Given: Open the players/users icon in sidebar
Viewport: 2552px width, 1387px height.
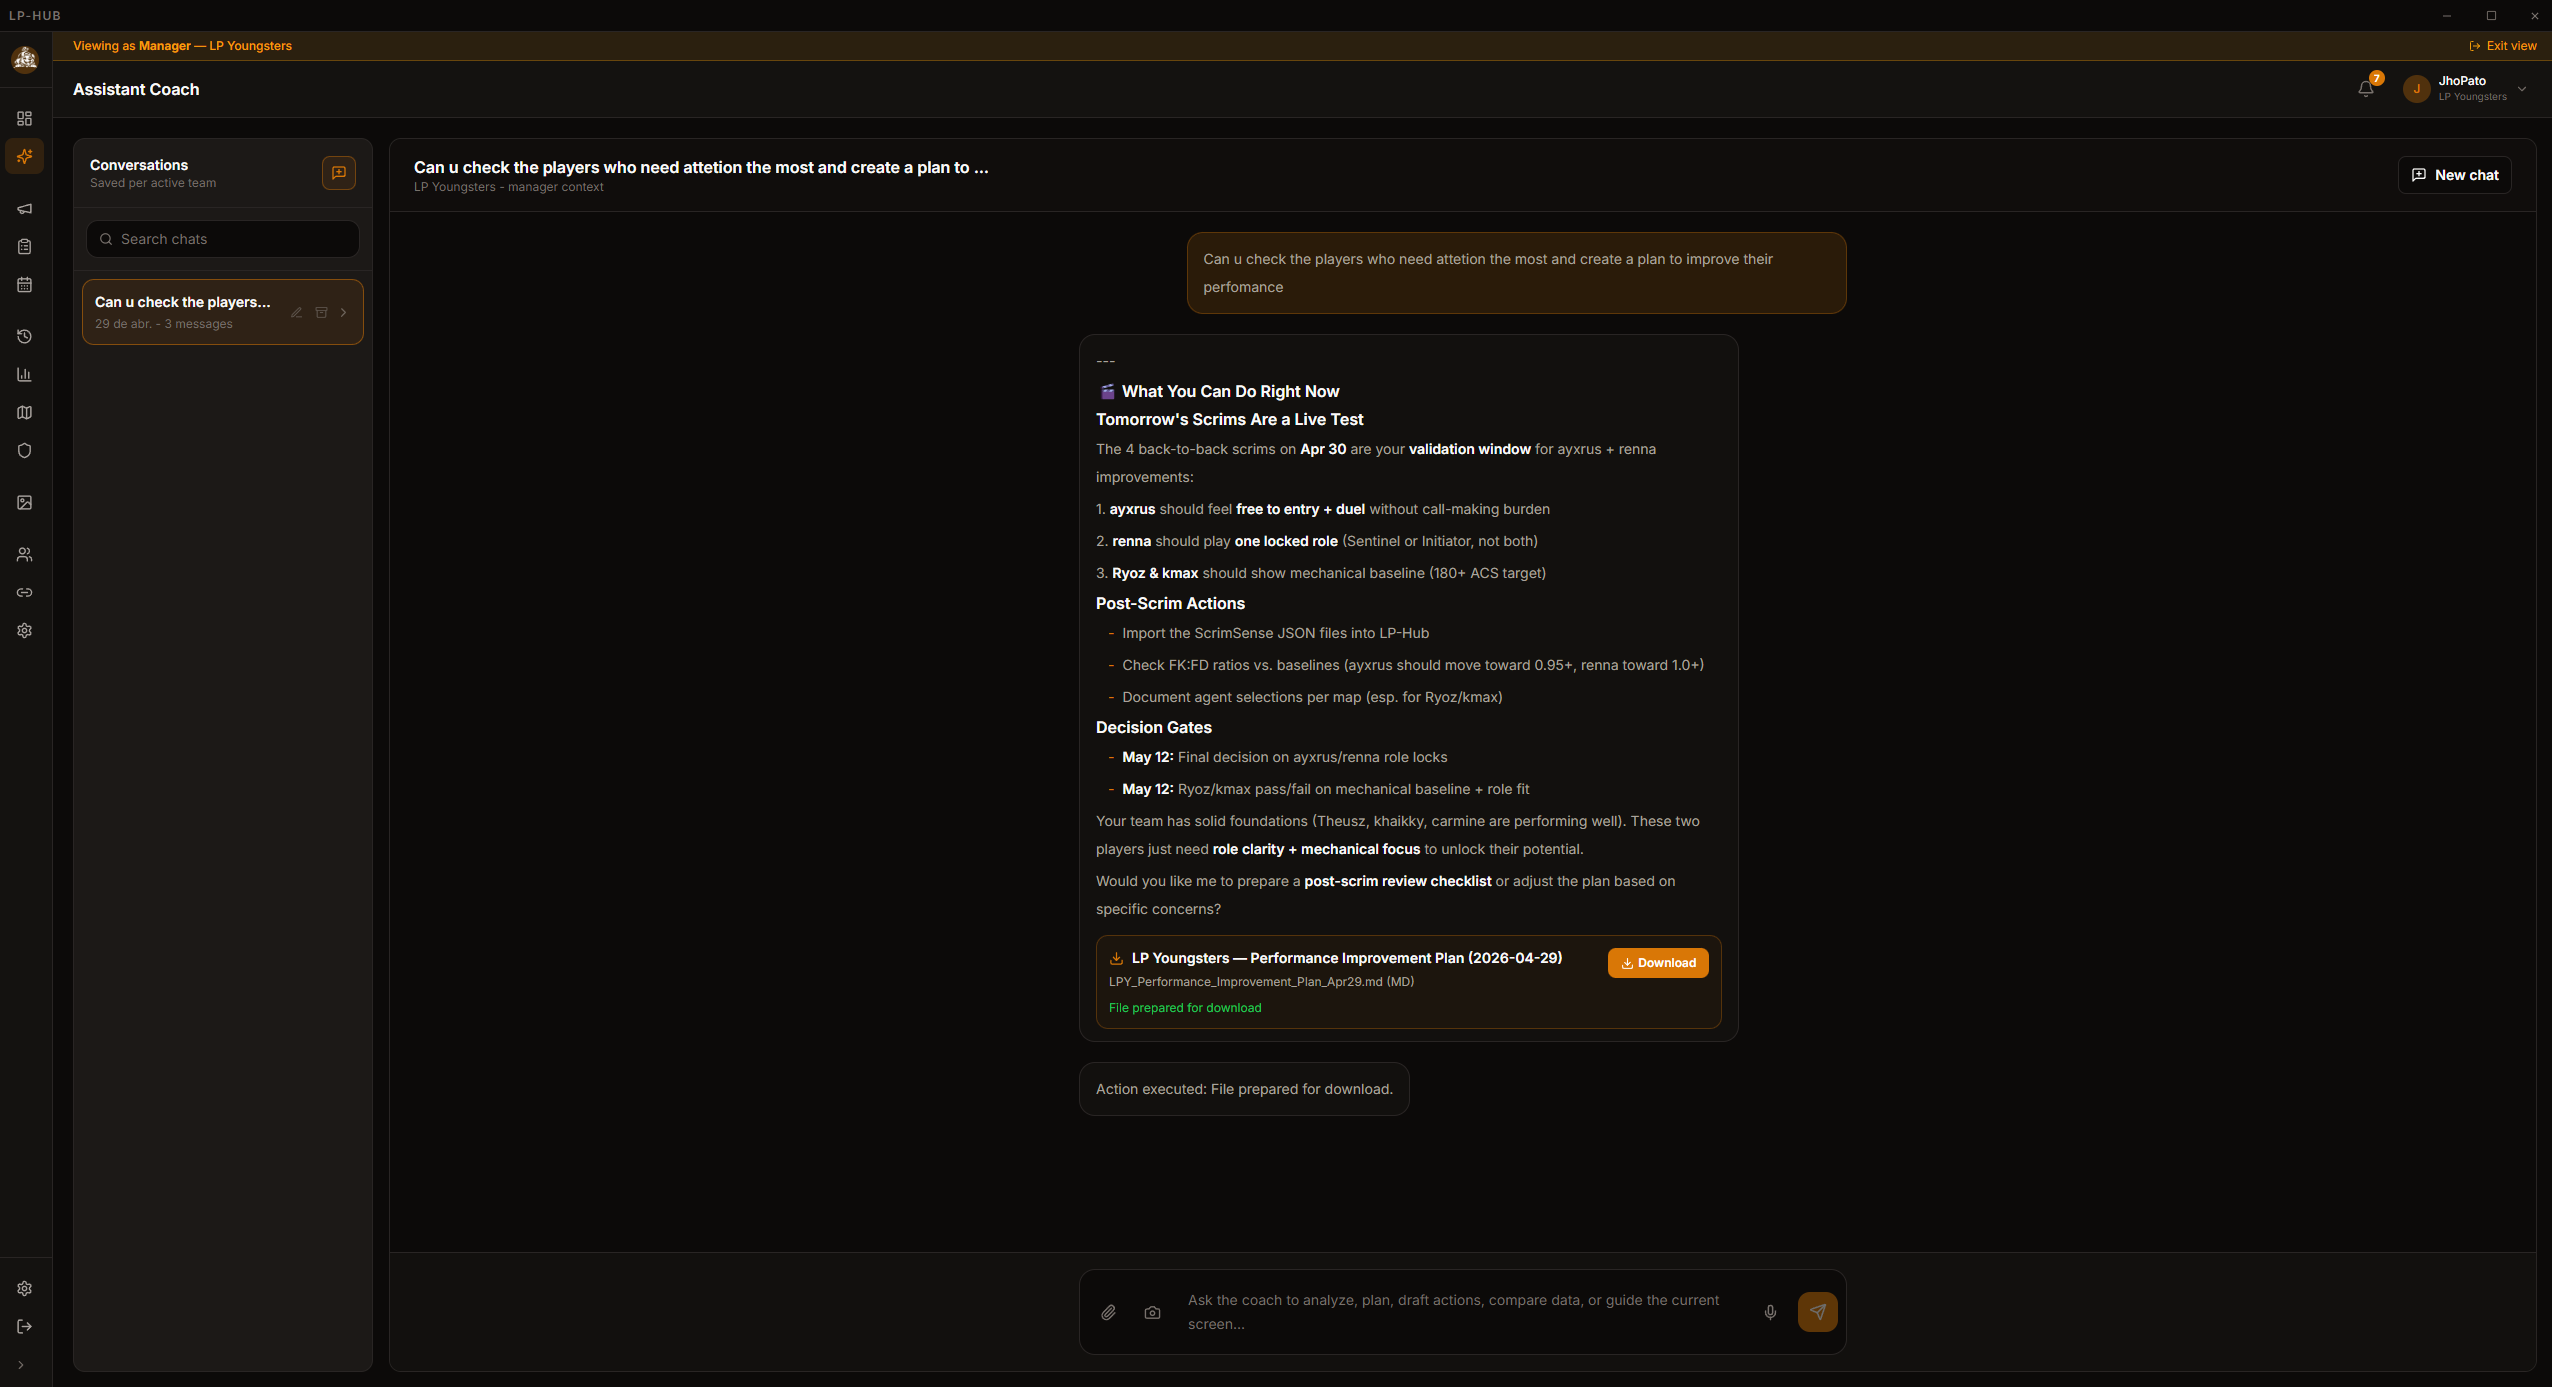Looking at the screenshot, I should pyautogui.click(x=25, y=555).
